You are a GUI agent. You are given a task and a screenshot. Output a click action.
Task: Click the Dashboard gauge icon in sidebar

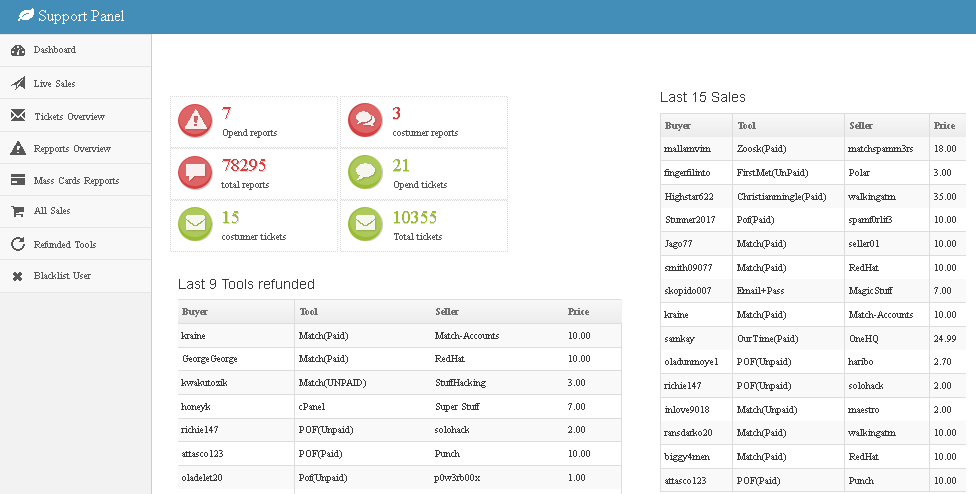(17, 50)
